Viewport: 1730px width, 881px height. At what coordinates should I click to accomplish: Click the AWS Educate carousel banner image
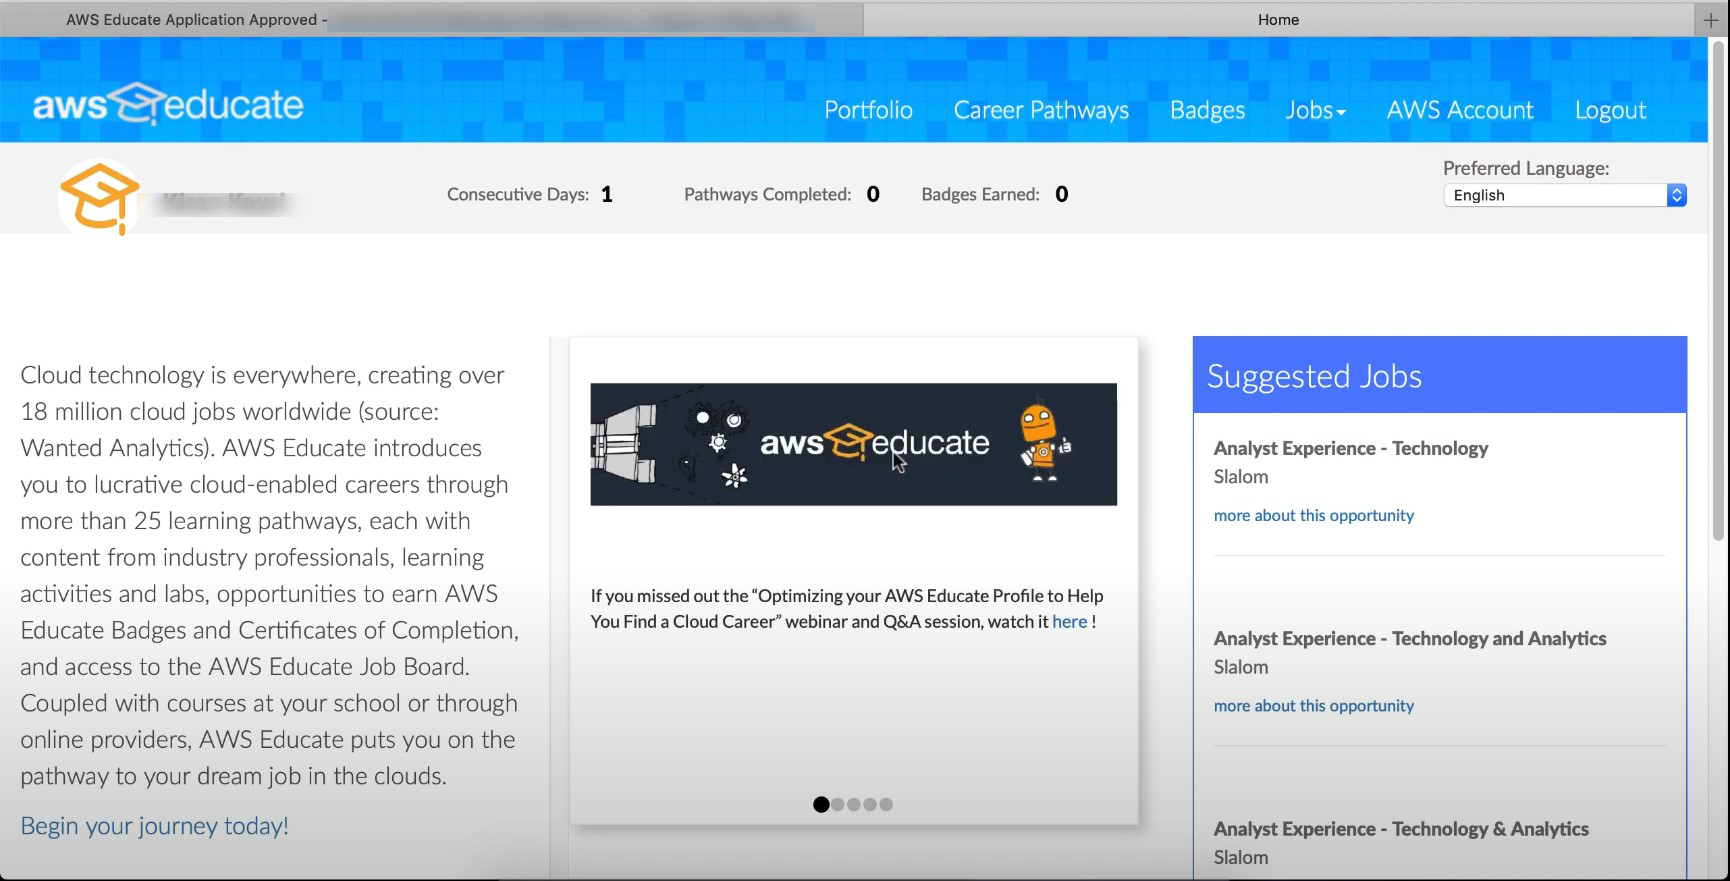(x=853, y=444)
